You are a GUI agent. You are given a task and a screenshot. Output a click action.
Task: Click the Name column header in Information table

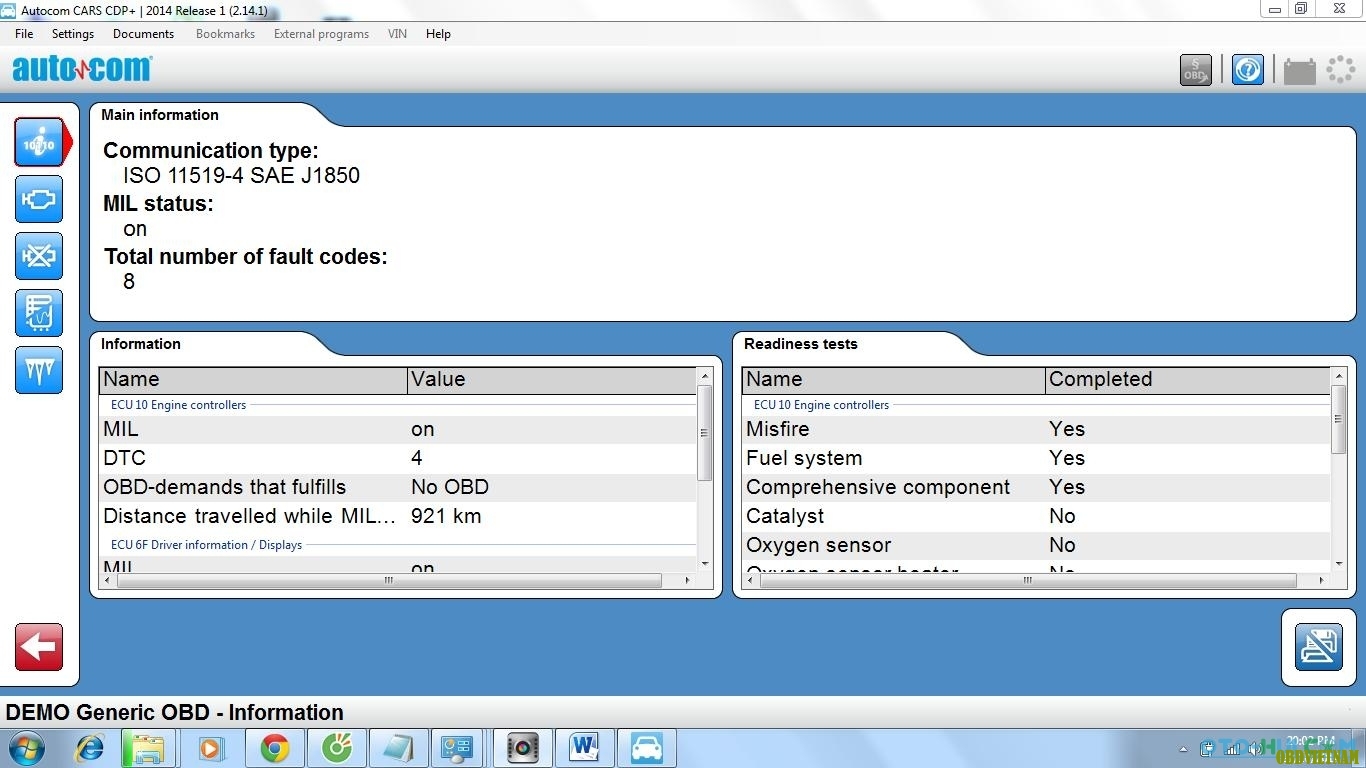(x=253, y=379)
